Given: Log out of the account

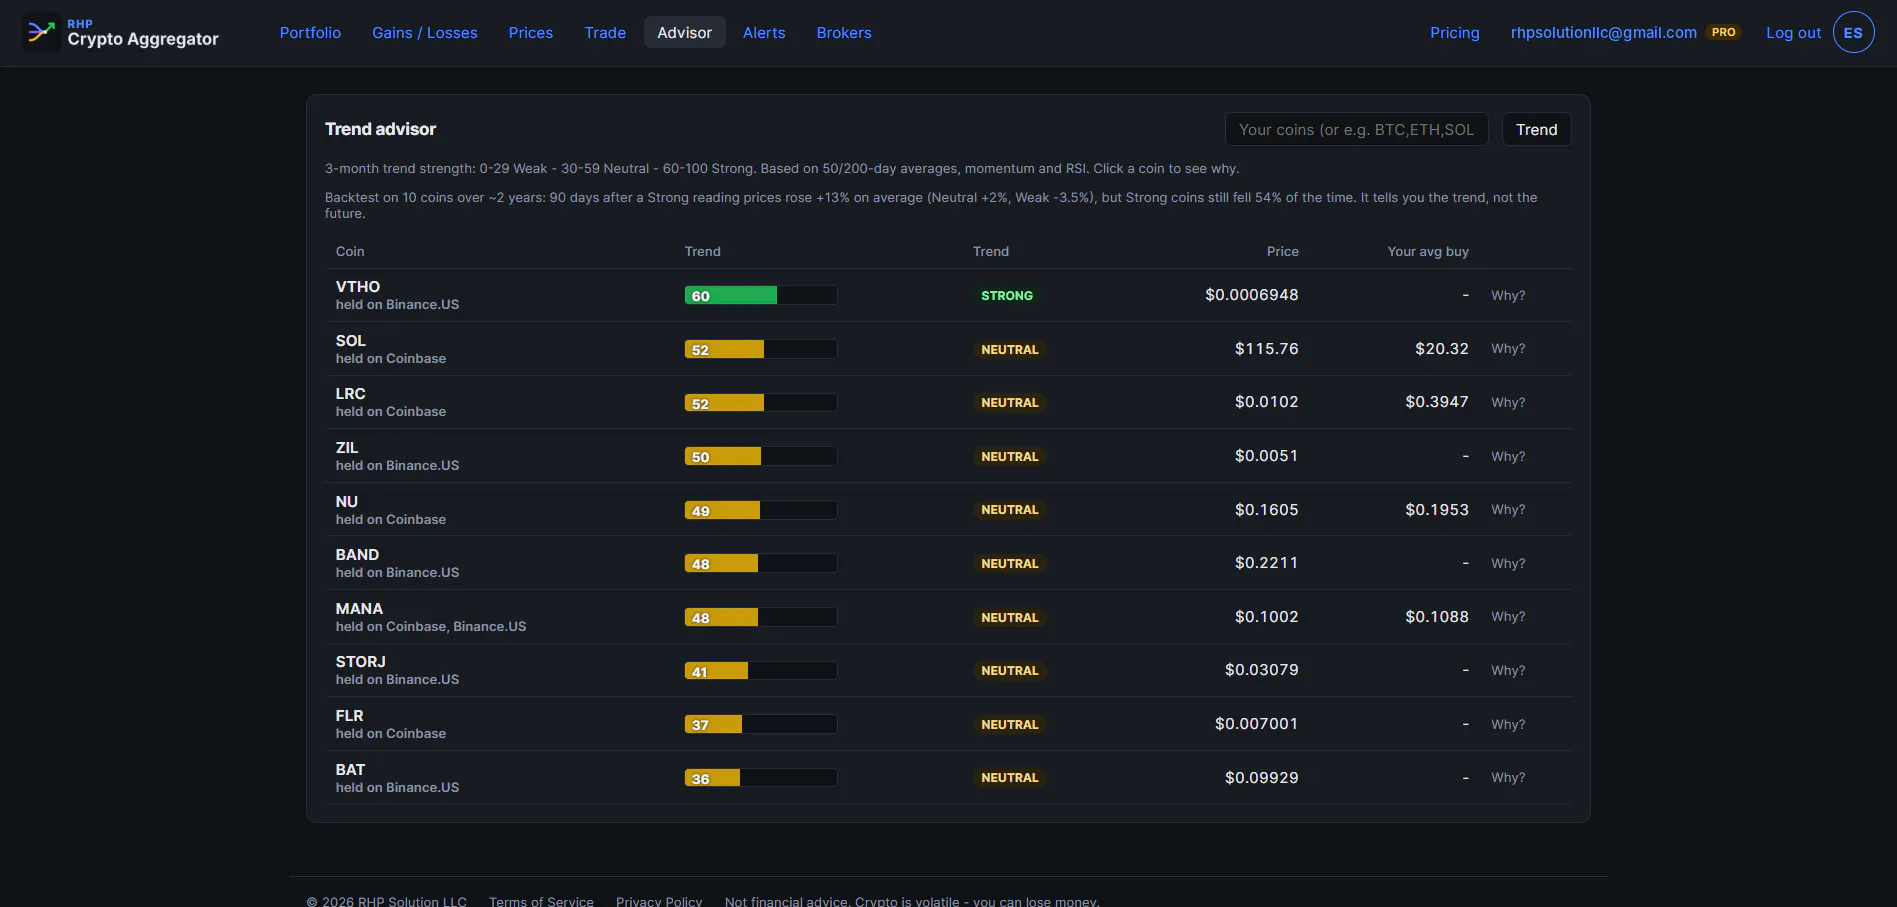Looking at the screenshot, I should (1793, 33).
